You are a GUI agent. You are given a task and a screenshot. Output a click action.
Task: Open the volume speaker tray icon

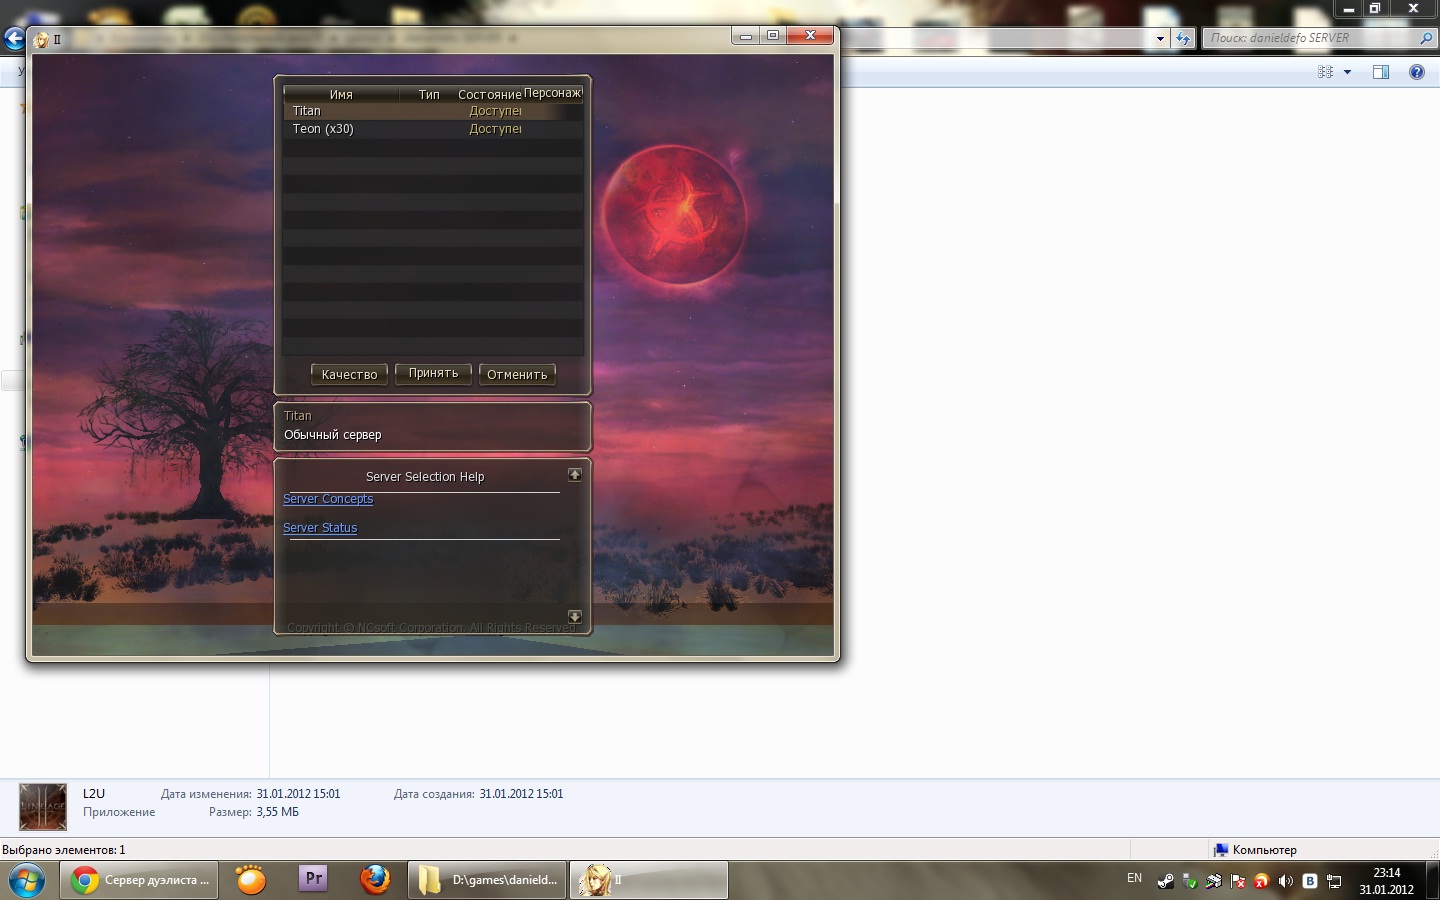click(x=1286, y=881)
